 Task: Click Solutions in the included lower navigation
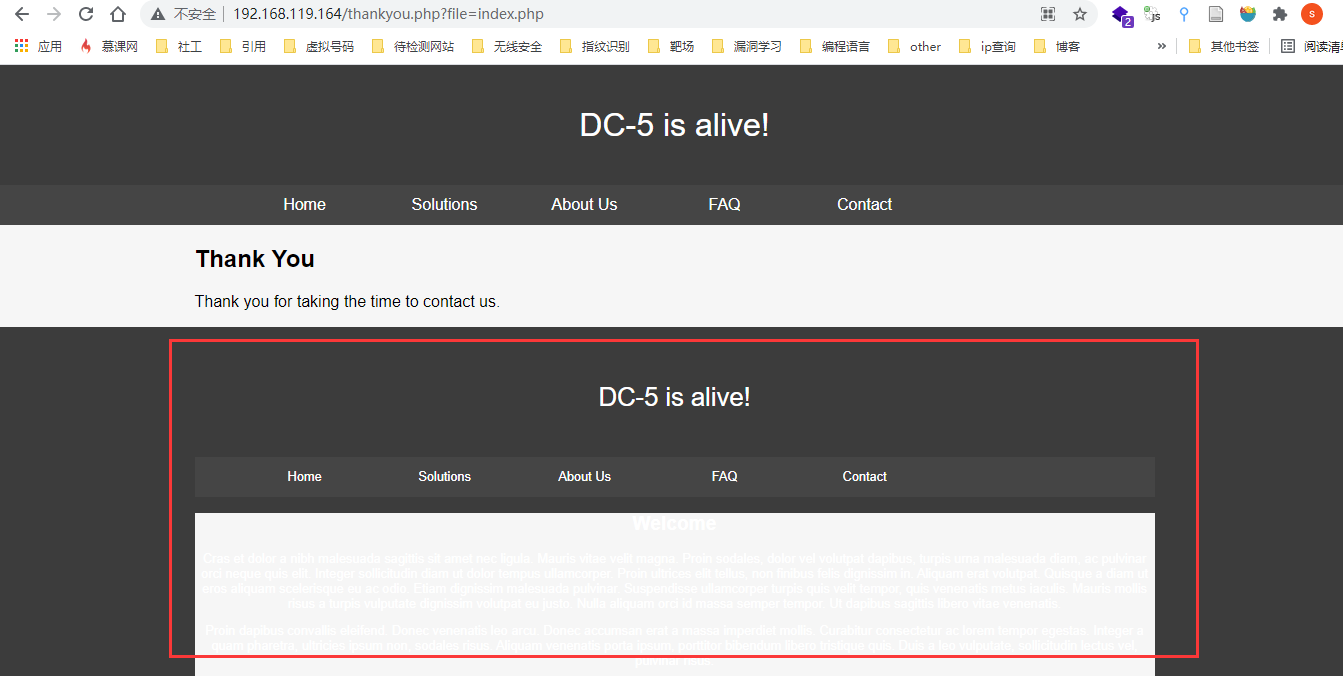[444, 476]
